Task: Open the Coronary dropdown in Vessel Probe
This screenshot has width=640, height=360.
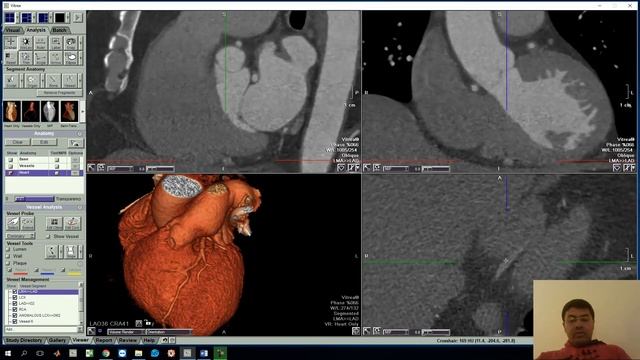Action: 21,236
